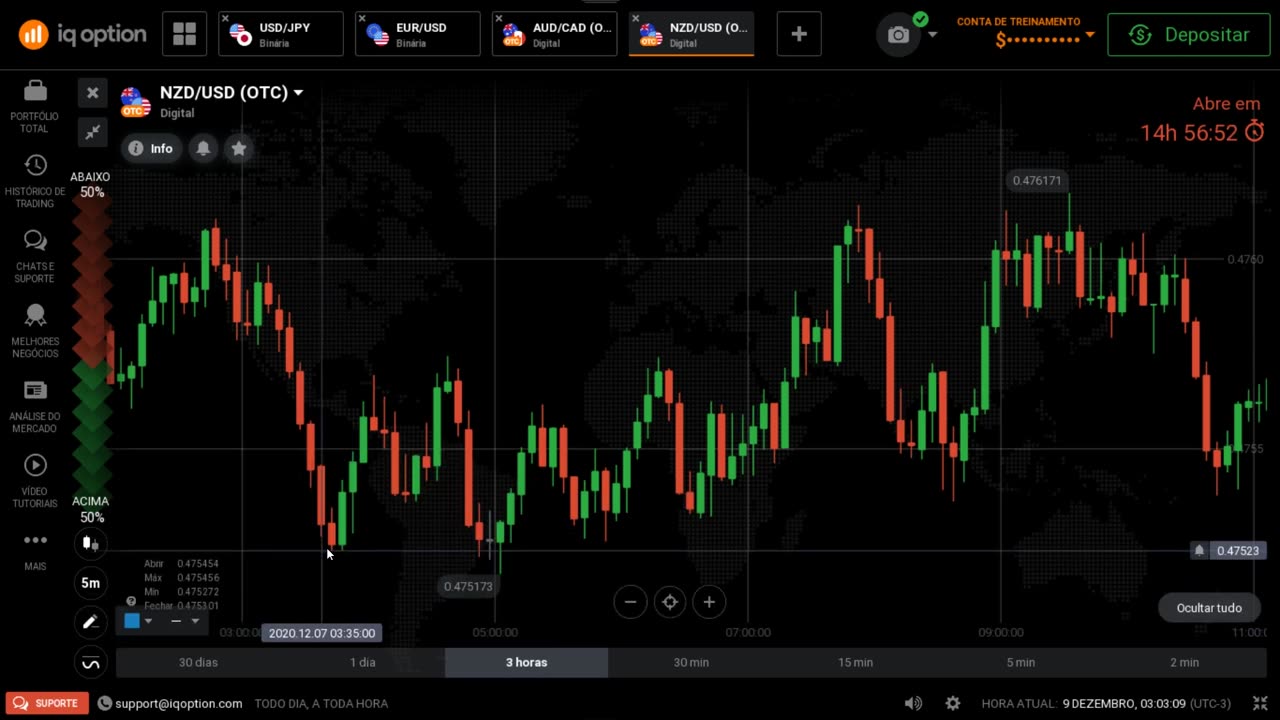The width and height of the screenshot is (1280, 720).
Task: Select the 15 min timeframe
Action: click(855, 662)
